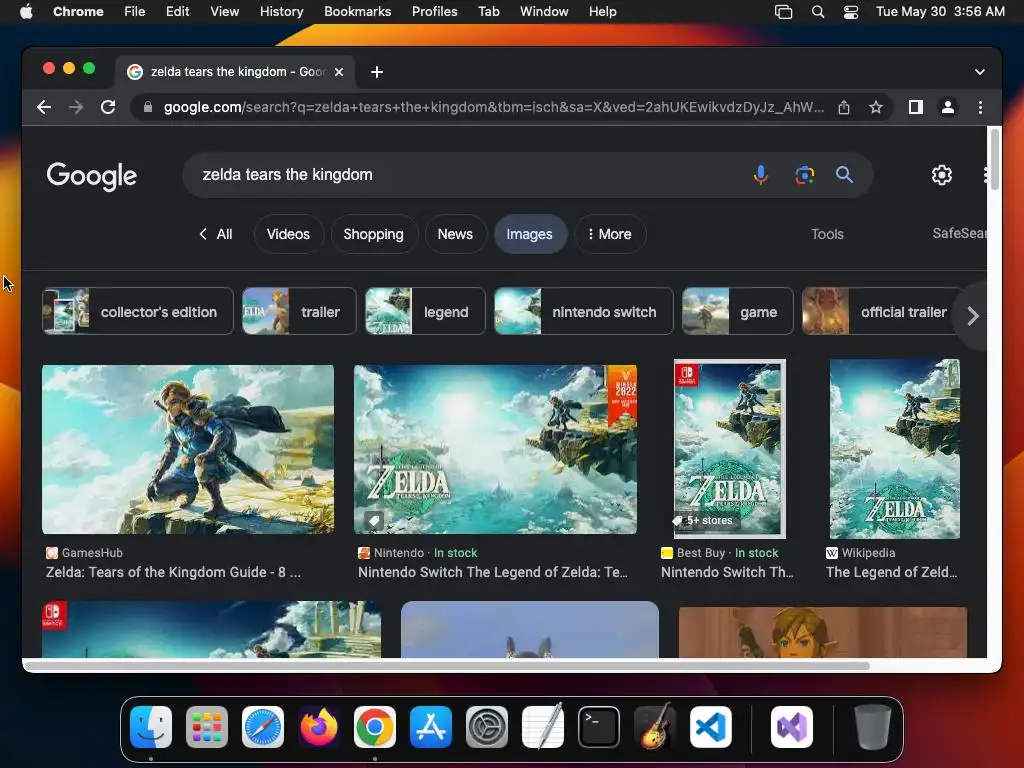
Task: Click the magnifier search button in search box
Action: 844,174
